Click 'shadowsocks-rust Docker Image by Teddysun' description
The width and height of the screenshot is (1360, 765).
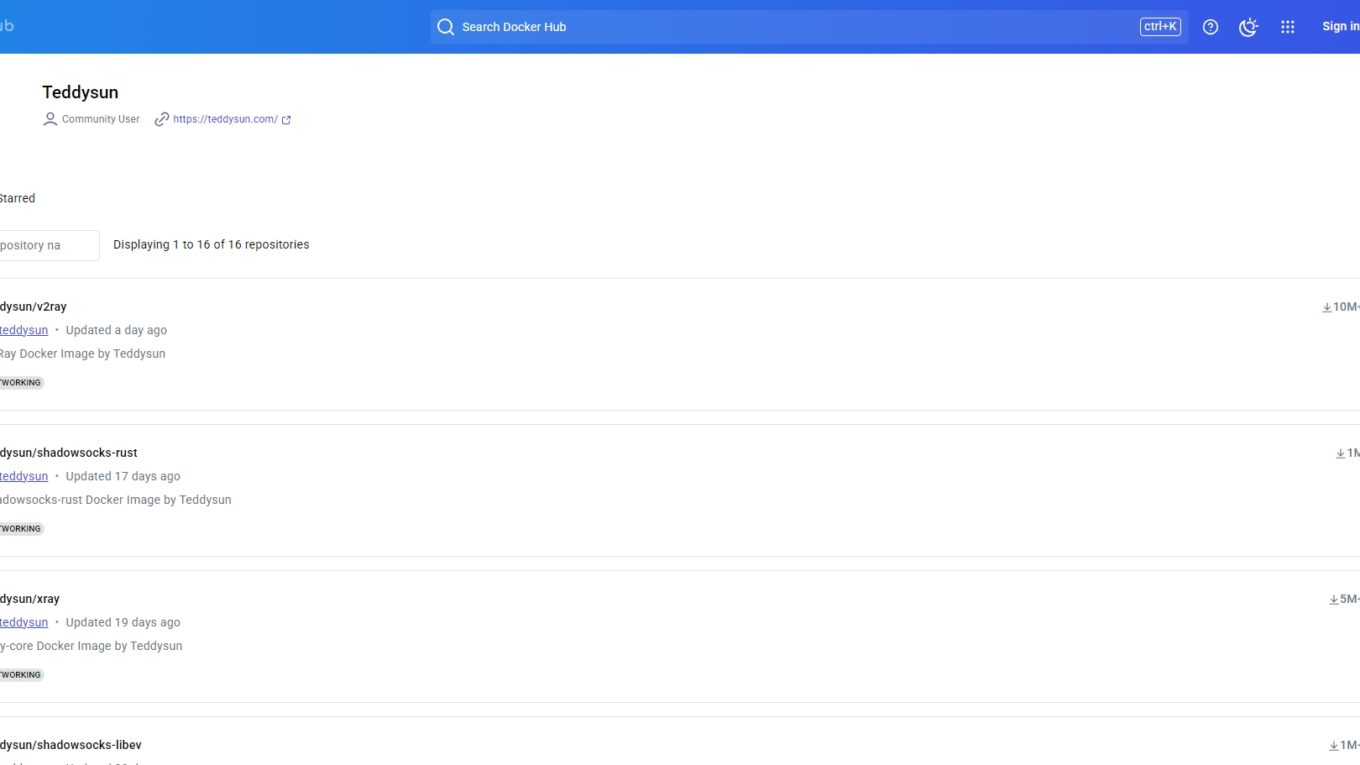pyautogui.click(x=115, y=499)
